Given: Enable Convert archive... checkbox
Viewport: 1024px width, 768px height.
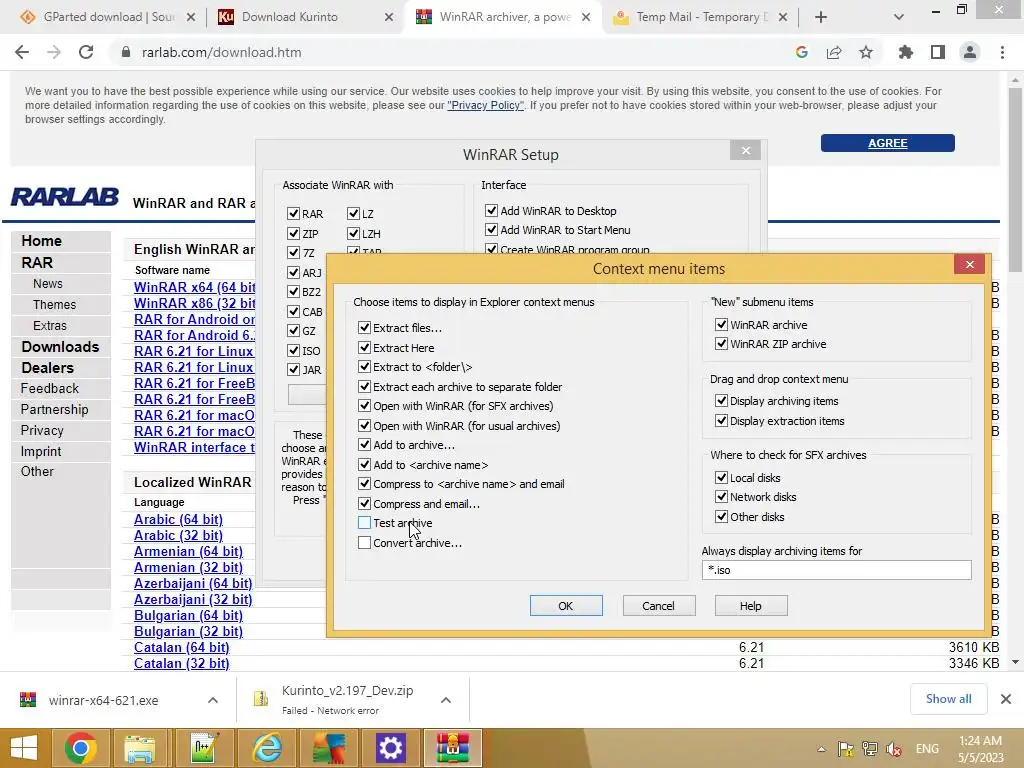Looking at the screenshot, I should coord(364,542).
